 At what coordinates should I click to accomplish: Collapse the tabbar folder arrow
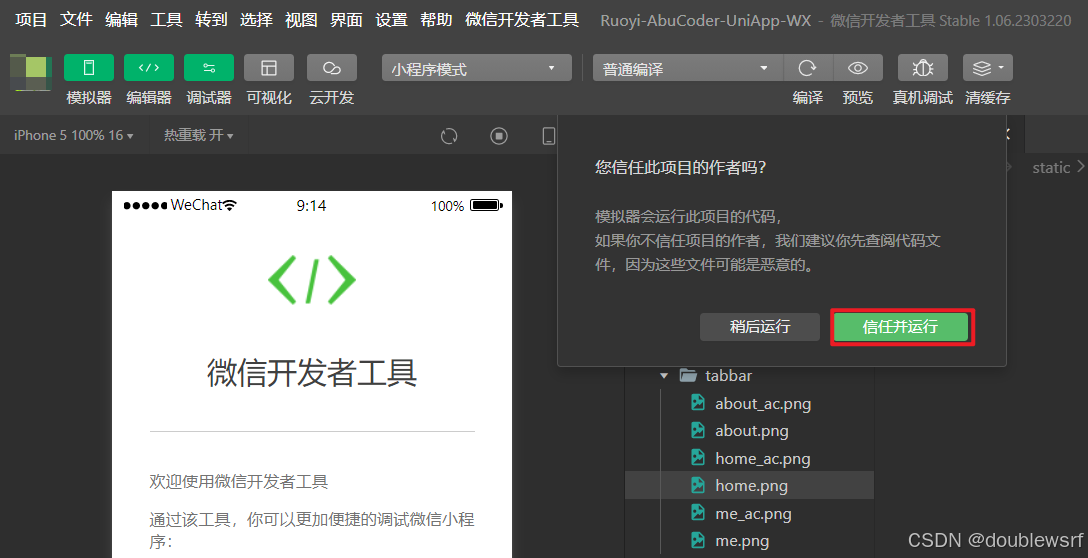coord(664,375)
